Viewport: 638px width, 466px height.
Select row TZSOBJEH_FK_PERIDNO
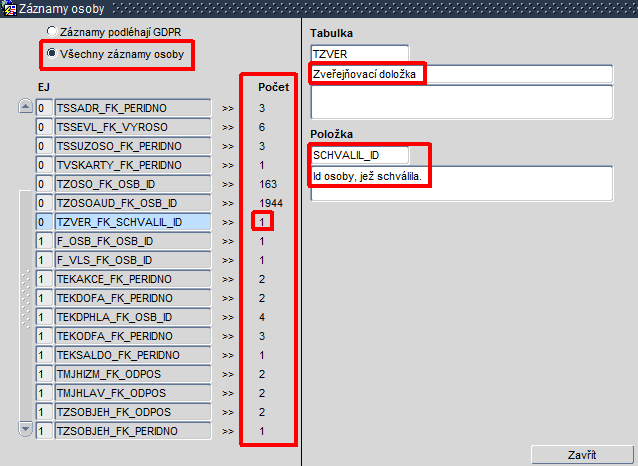(x=133, y=431)
